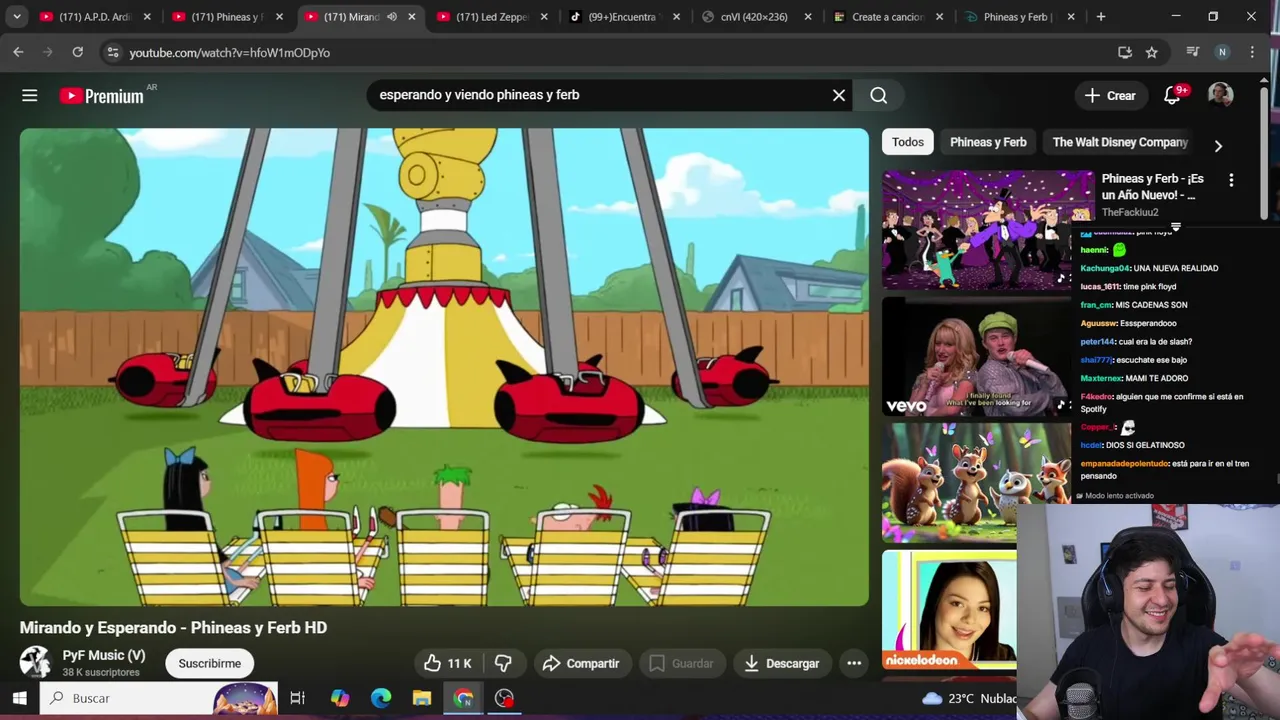Switch to the Led Zeppelin tab

pyautogui.click(x=491, y=17)
